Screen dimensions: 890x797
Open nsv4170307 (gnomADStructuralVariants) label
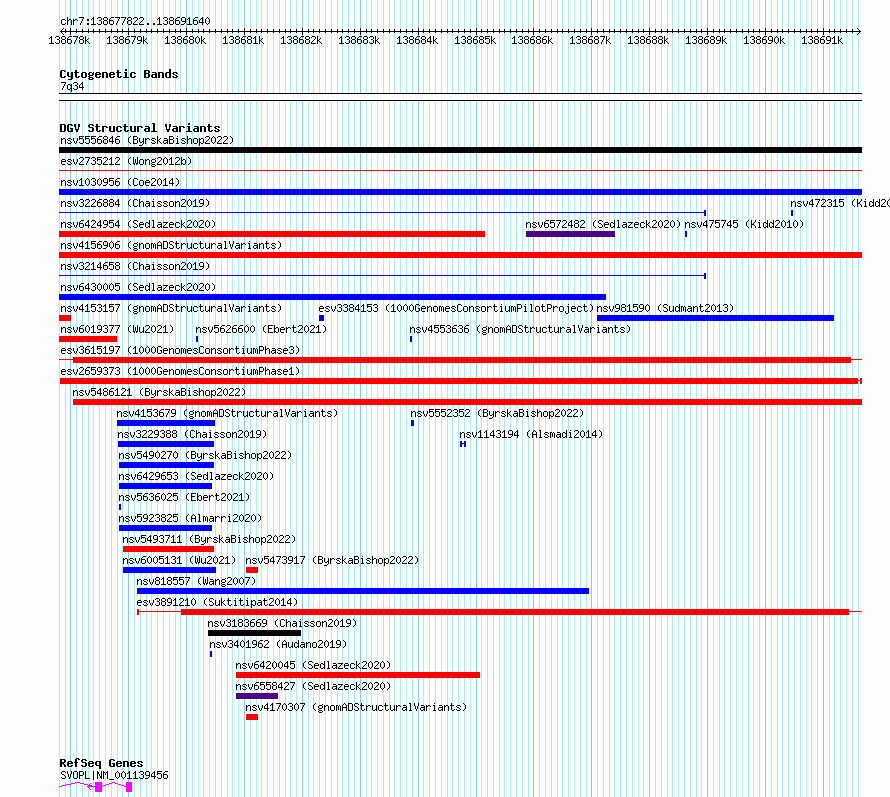(356, 707)
